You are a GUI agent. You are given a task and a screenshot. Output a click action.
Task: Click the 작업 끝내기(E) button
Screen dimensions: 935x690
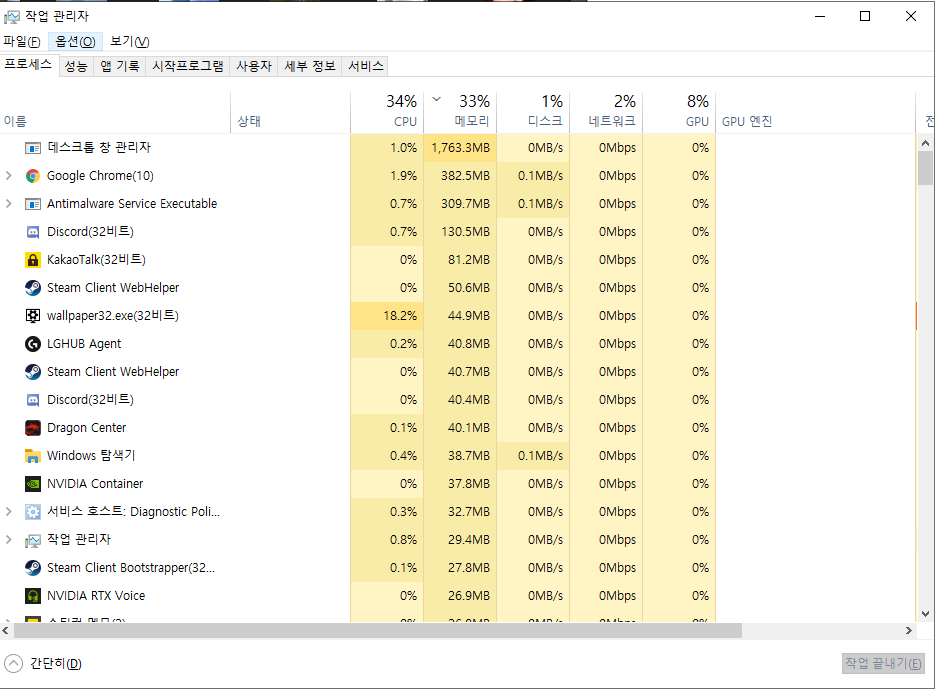point(883,663)
